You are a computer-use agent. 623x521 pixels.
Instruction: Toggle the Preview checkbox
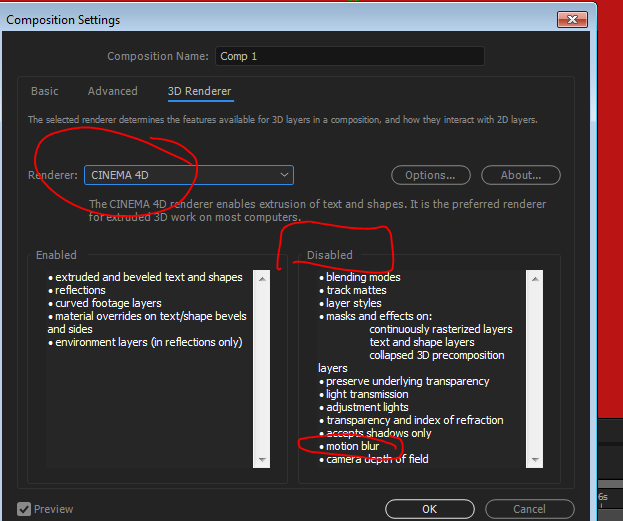coord(24,509)
